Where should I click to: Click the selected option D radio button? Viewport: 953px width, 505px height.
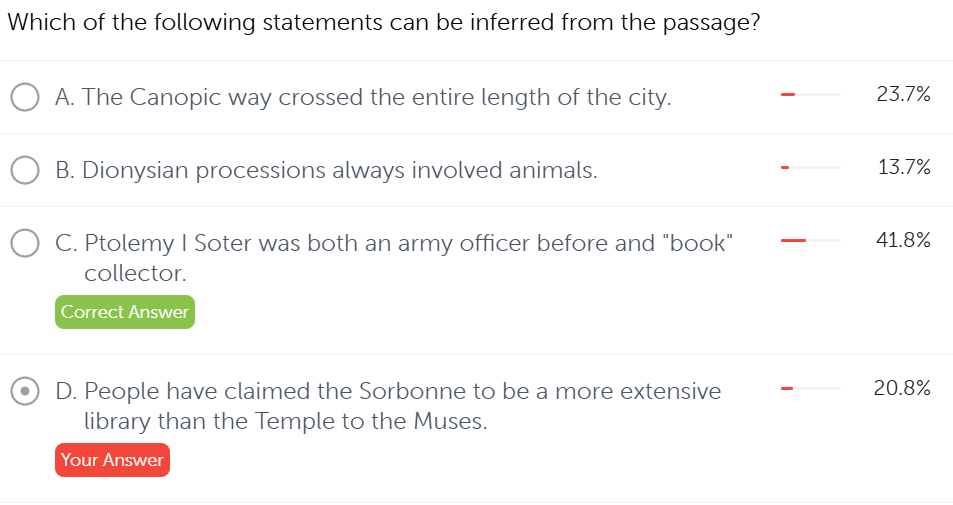[25, 391]
